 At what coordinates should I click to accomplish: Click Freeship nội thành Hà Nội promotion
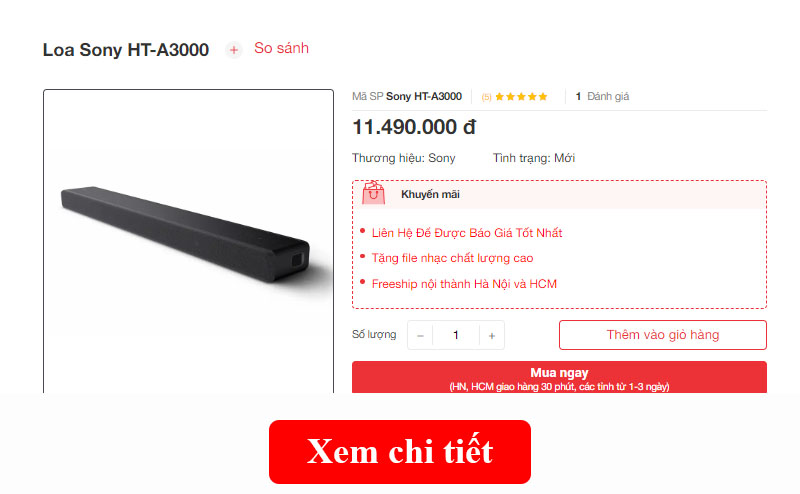(x=464, y=284)
